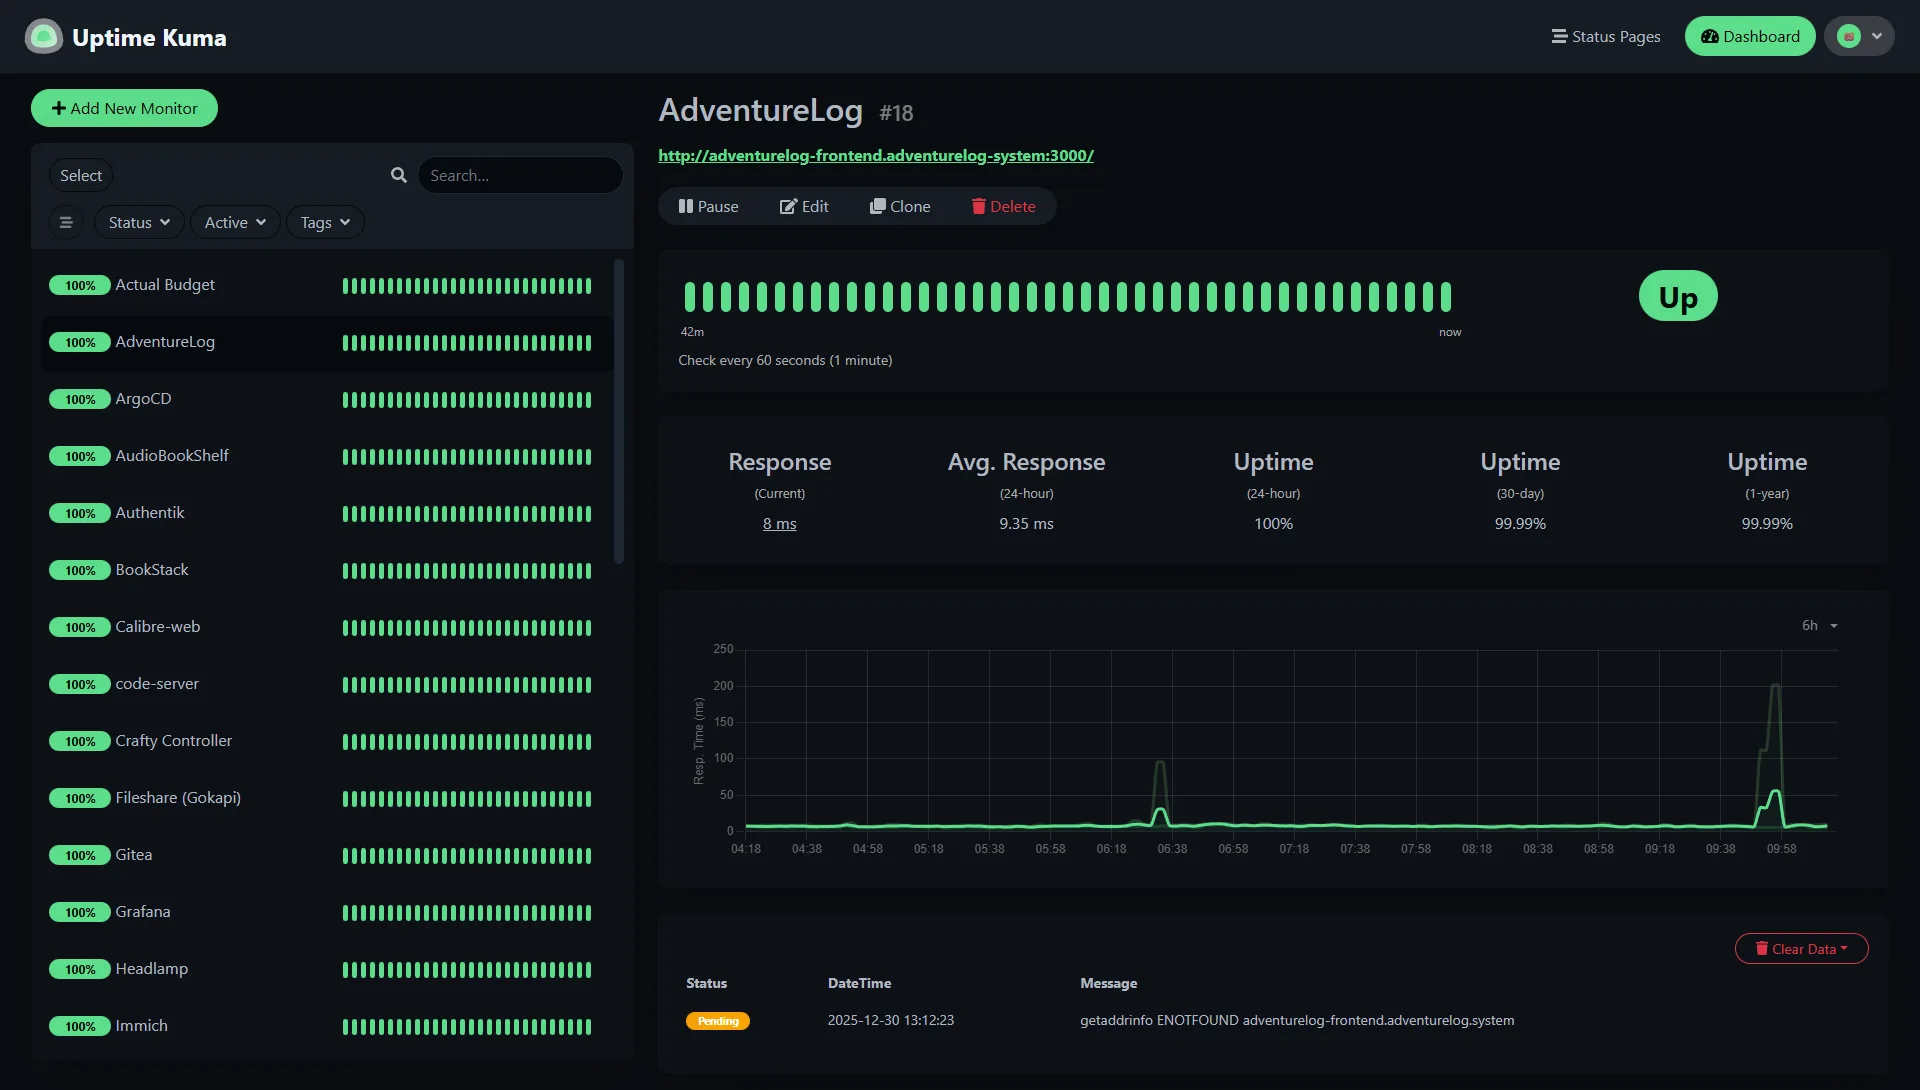Click the monitor search input field

pos(520,175)
